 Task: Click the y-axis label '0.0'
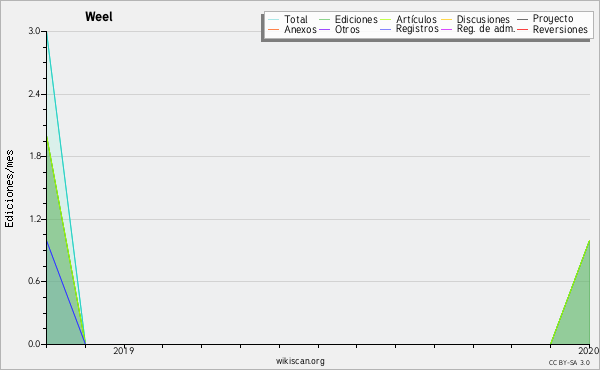34,344
